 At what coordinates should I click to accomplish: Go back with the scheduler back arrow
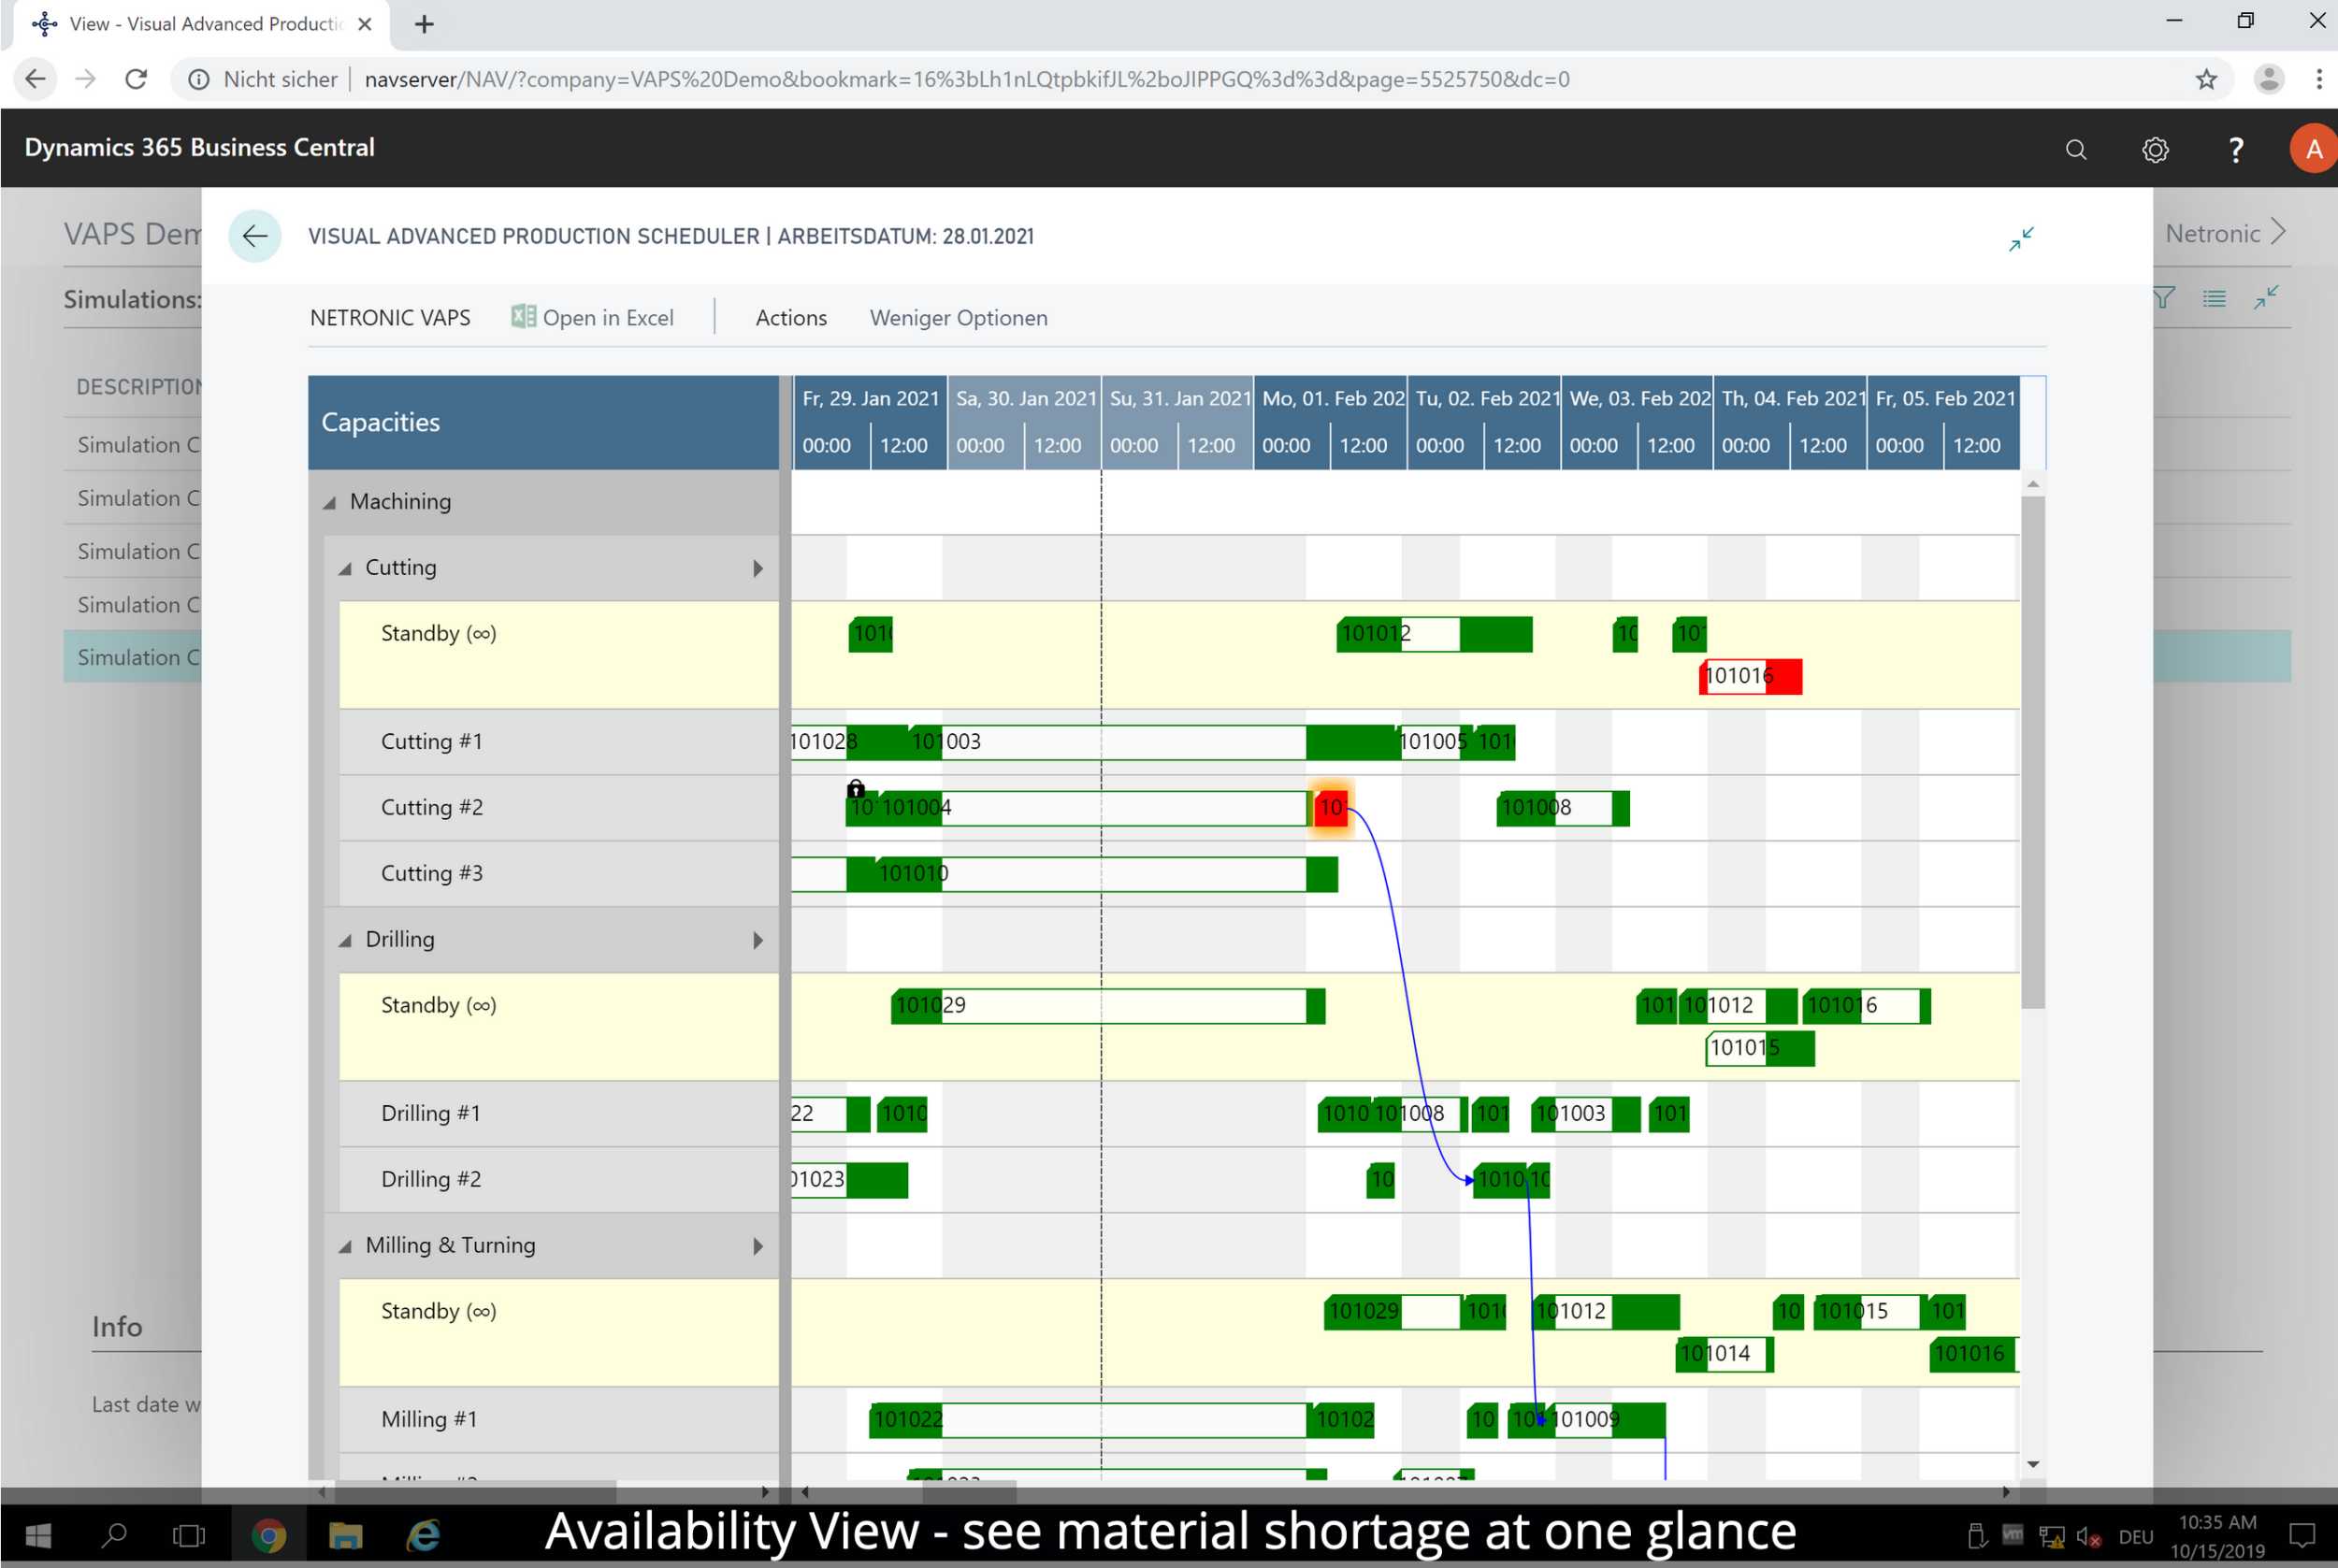pos(255,236)
